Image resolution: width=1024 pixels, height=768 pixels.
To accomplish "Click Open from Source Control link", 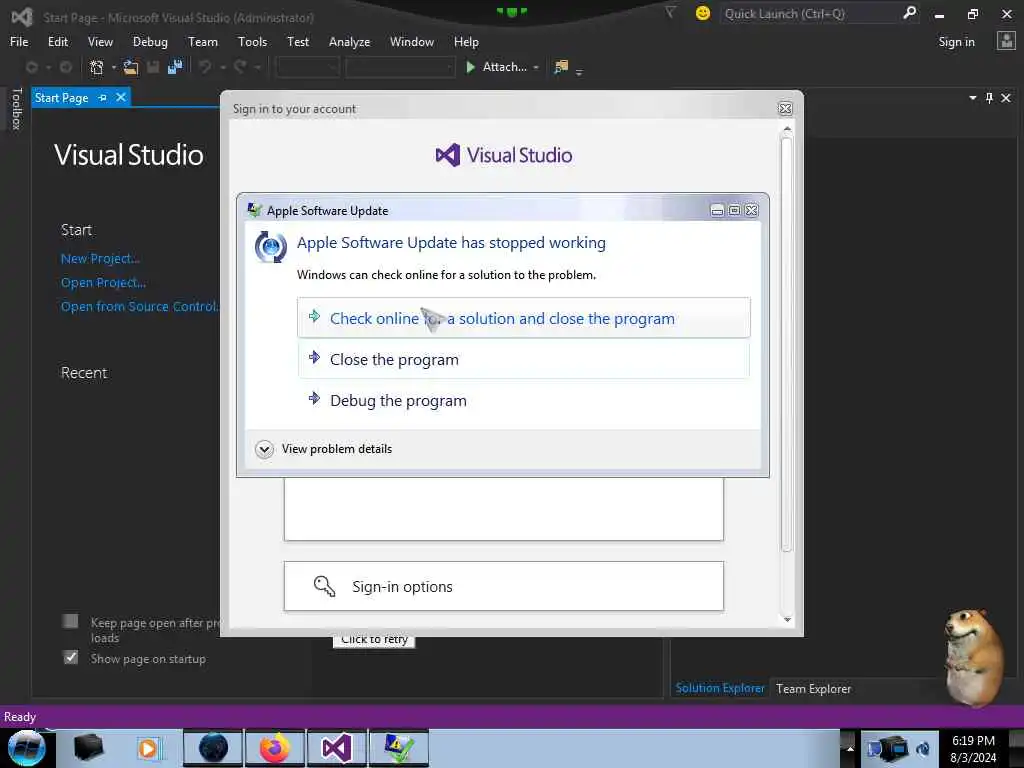I will point(140,306).
